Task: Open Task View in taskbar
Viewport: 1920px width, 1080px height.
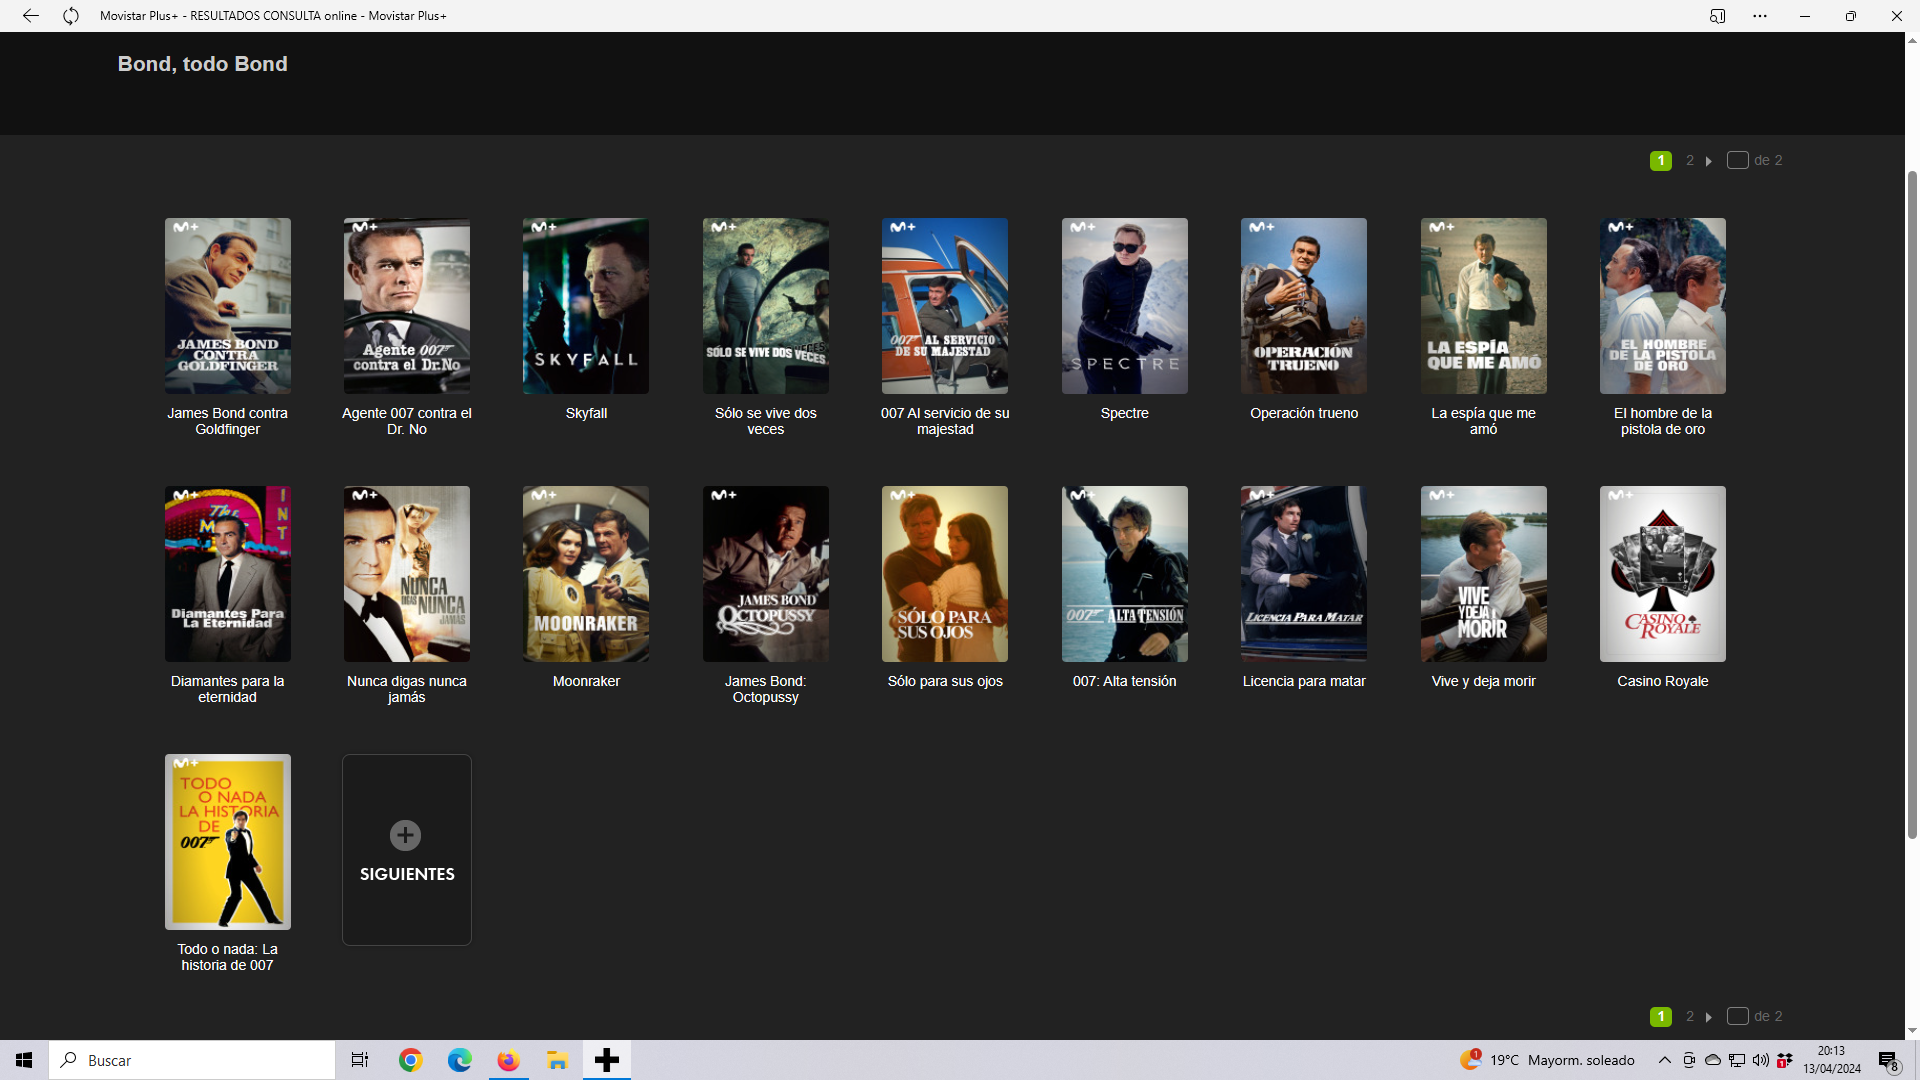Action: [360, 1060]
